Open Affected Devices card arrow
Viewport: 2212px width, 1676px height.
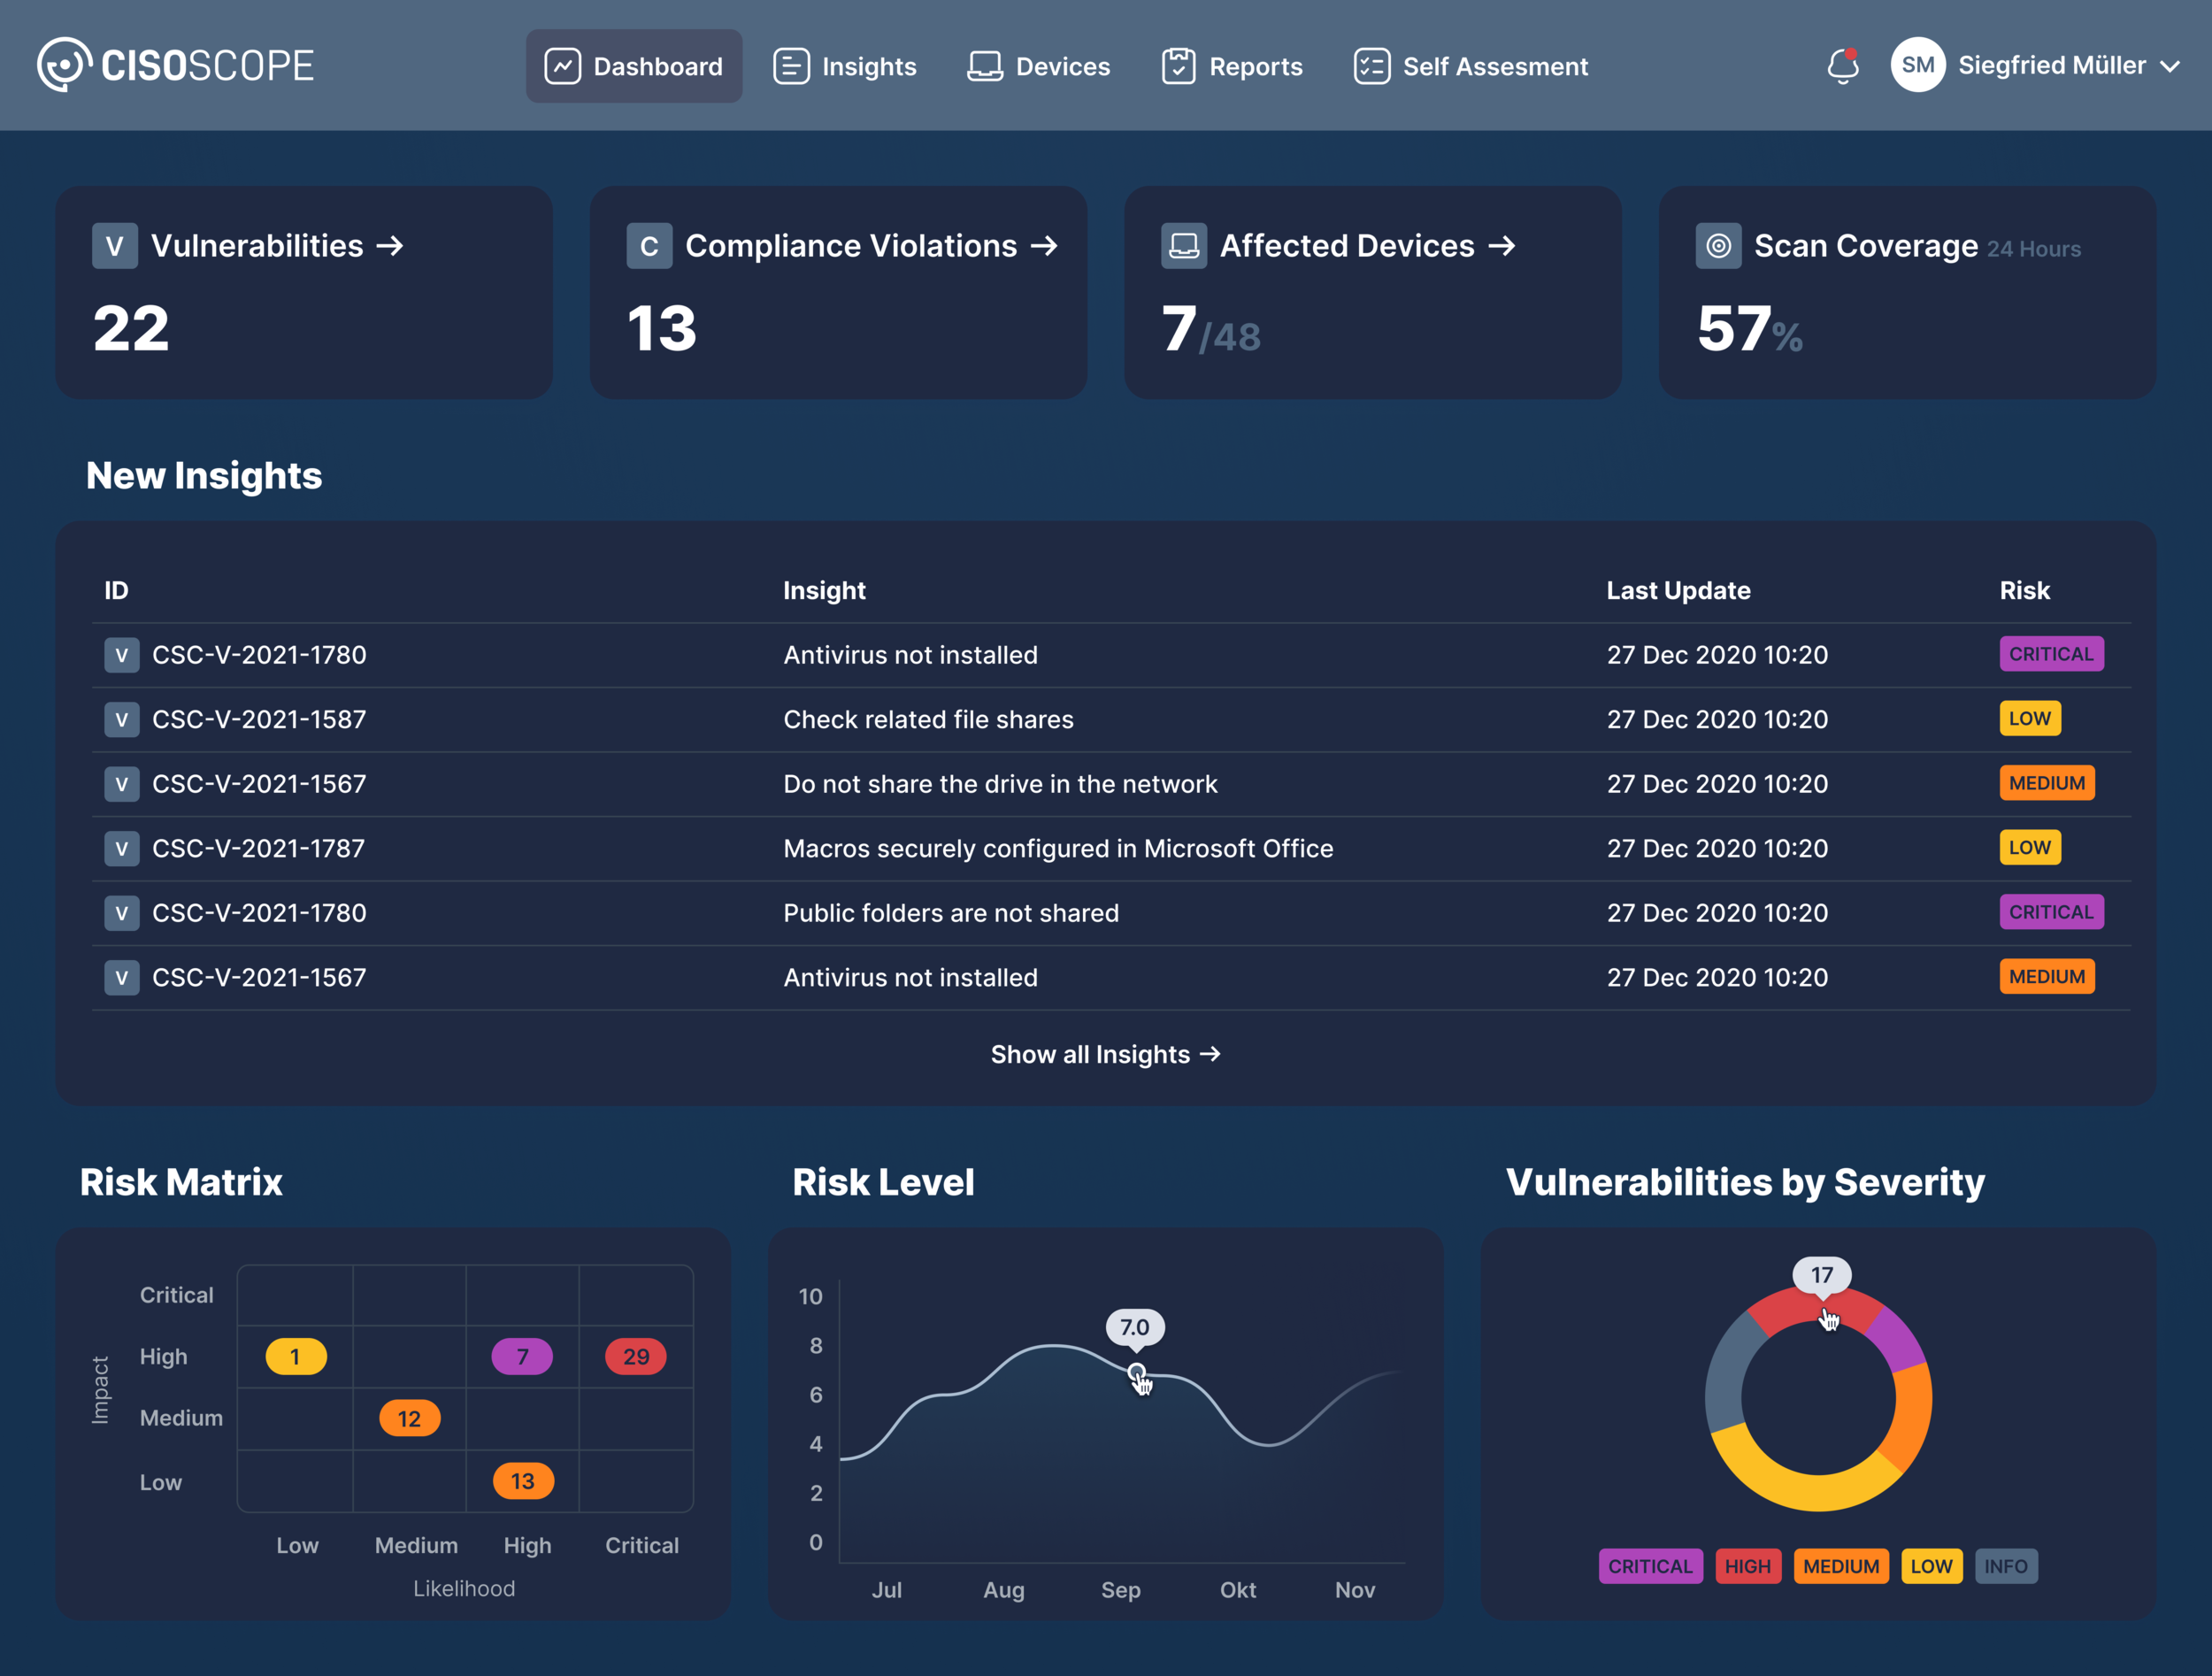click(x=1502, y=246)
